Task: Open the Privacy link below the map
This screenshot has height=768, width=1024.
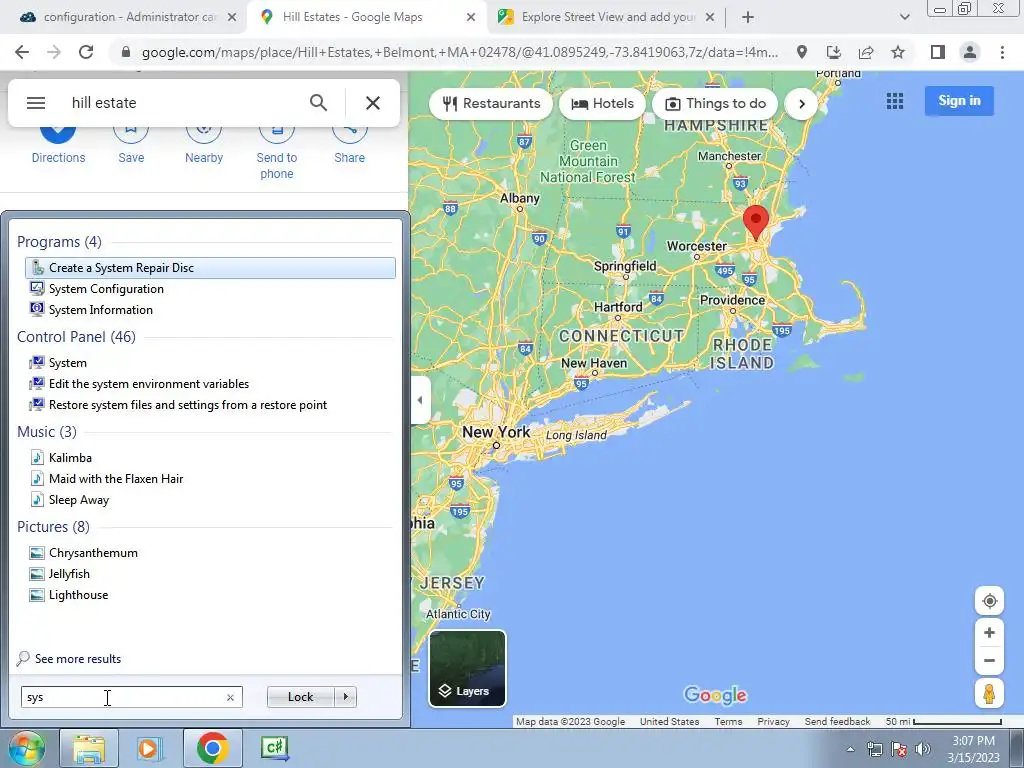Action: pyautogui.click(x=773, y=722)
